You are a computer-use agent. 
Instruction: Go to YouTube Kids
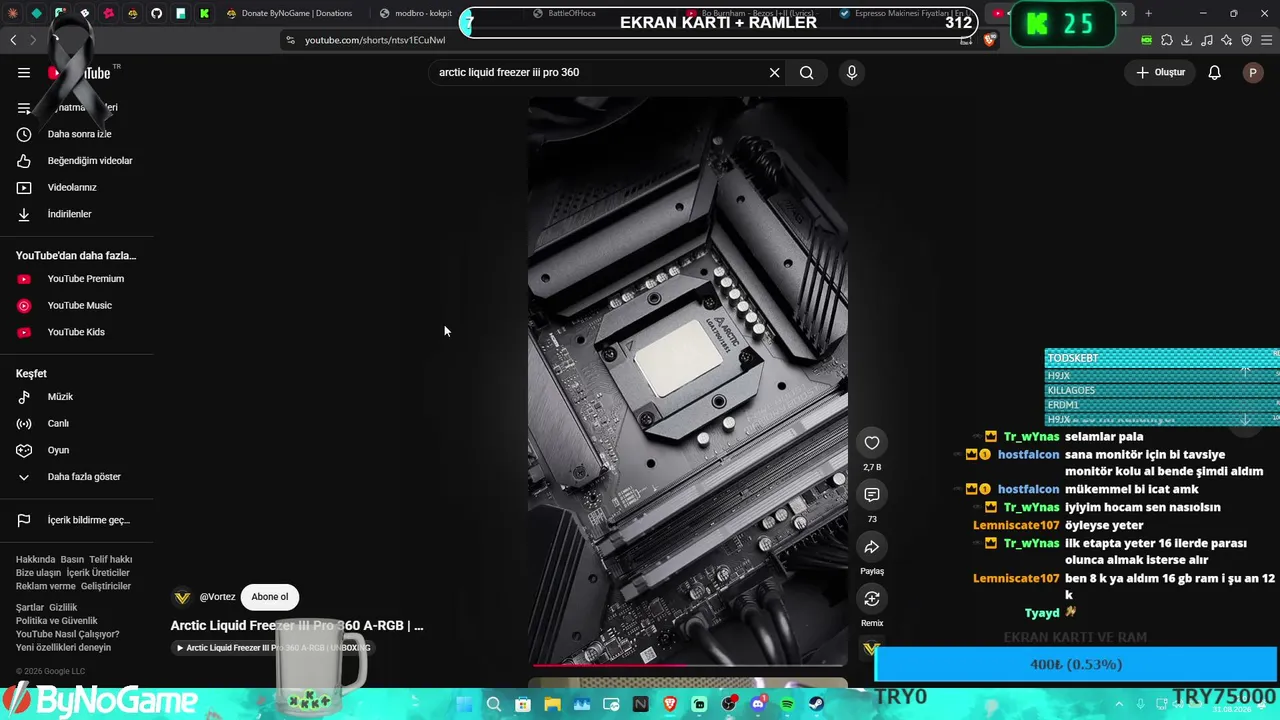[79, 332]
